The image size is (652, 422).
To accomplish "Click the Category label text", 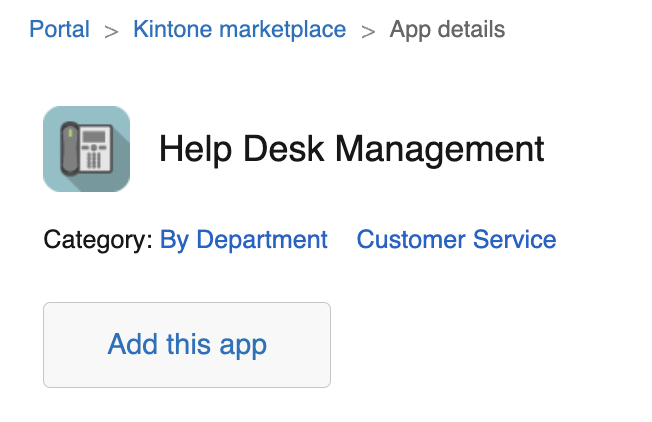I will [x=98, y=240].
